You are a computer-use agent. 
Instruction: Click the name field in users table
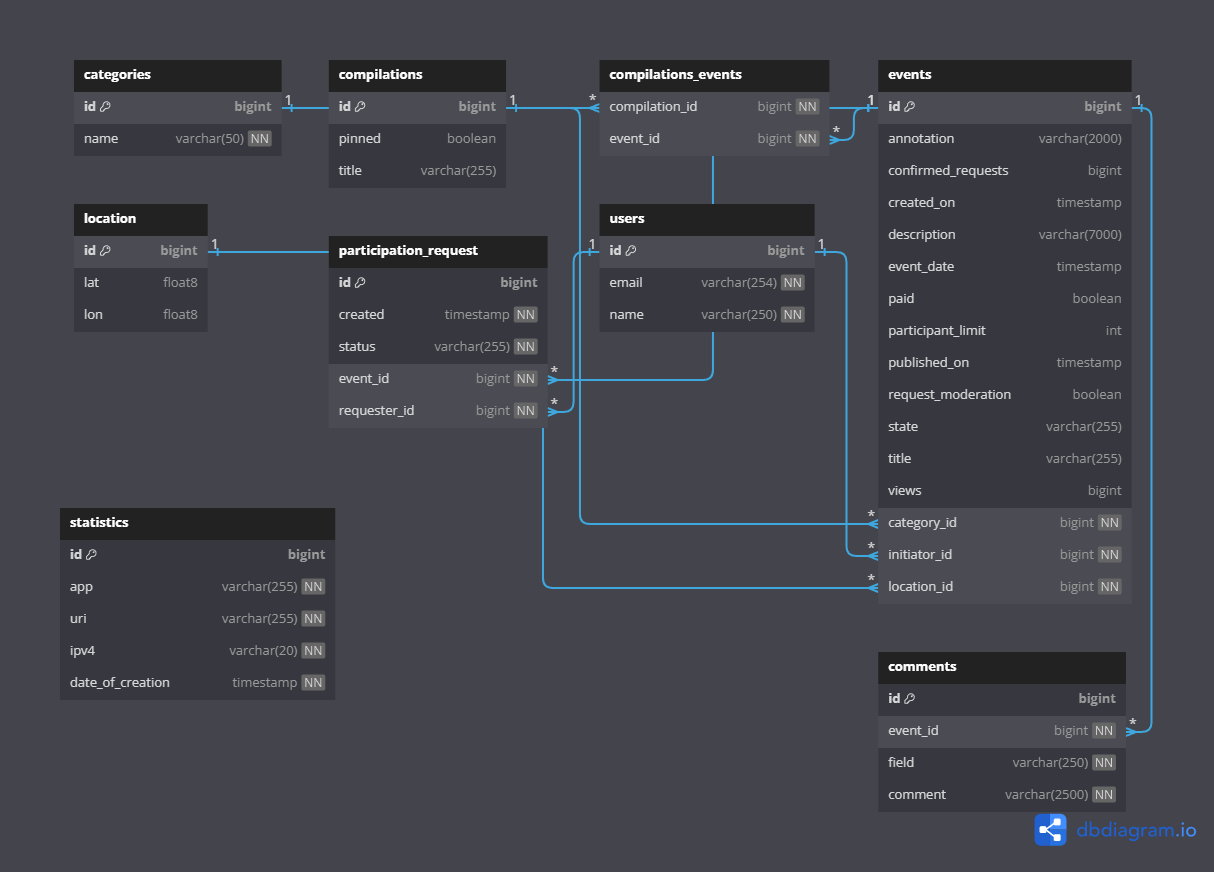click(x=707, y=314)
